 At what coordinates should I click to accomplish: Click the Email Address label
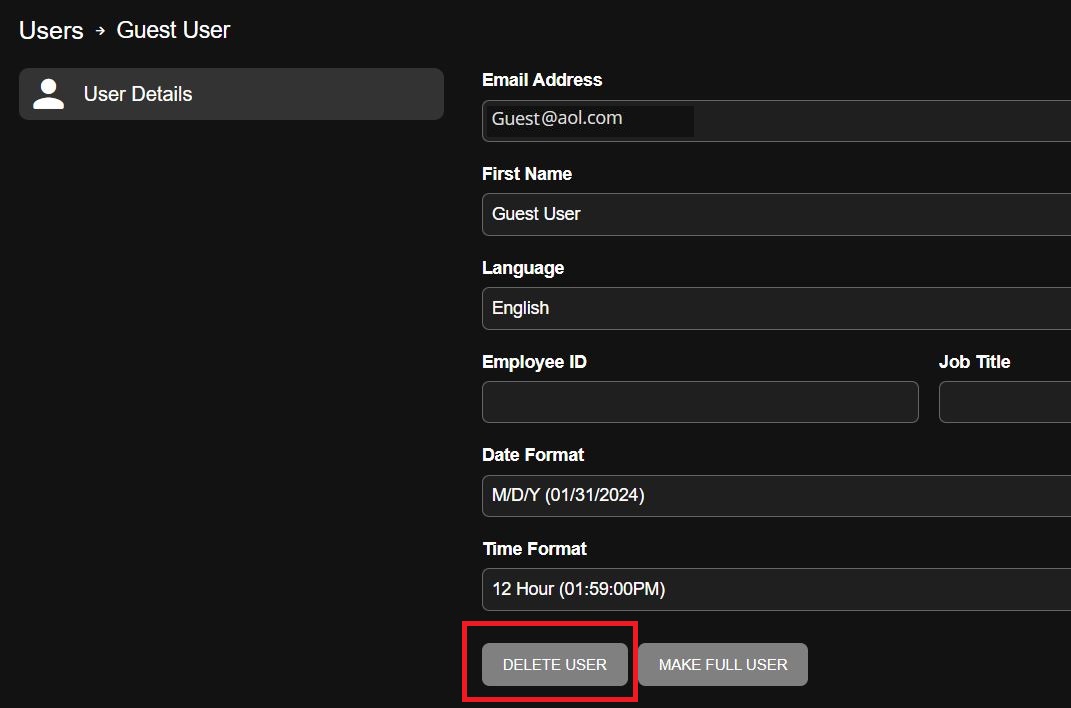[x=542, y=80]
